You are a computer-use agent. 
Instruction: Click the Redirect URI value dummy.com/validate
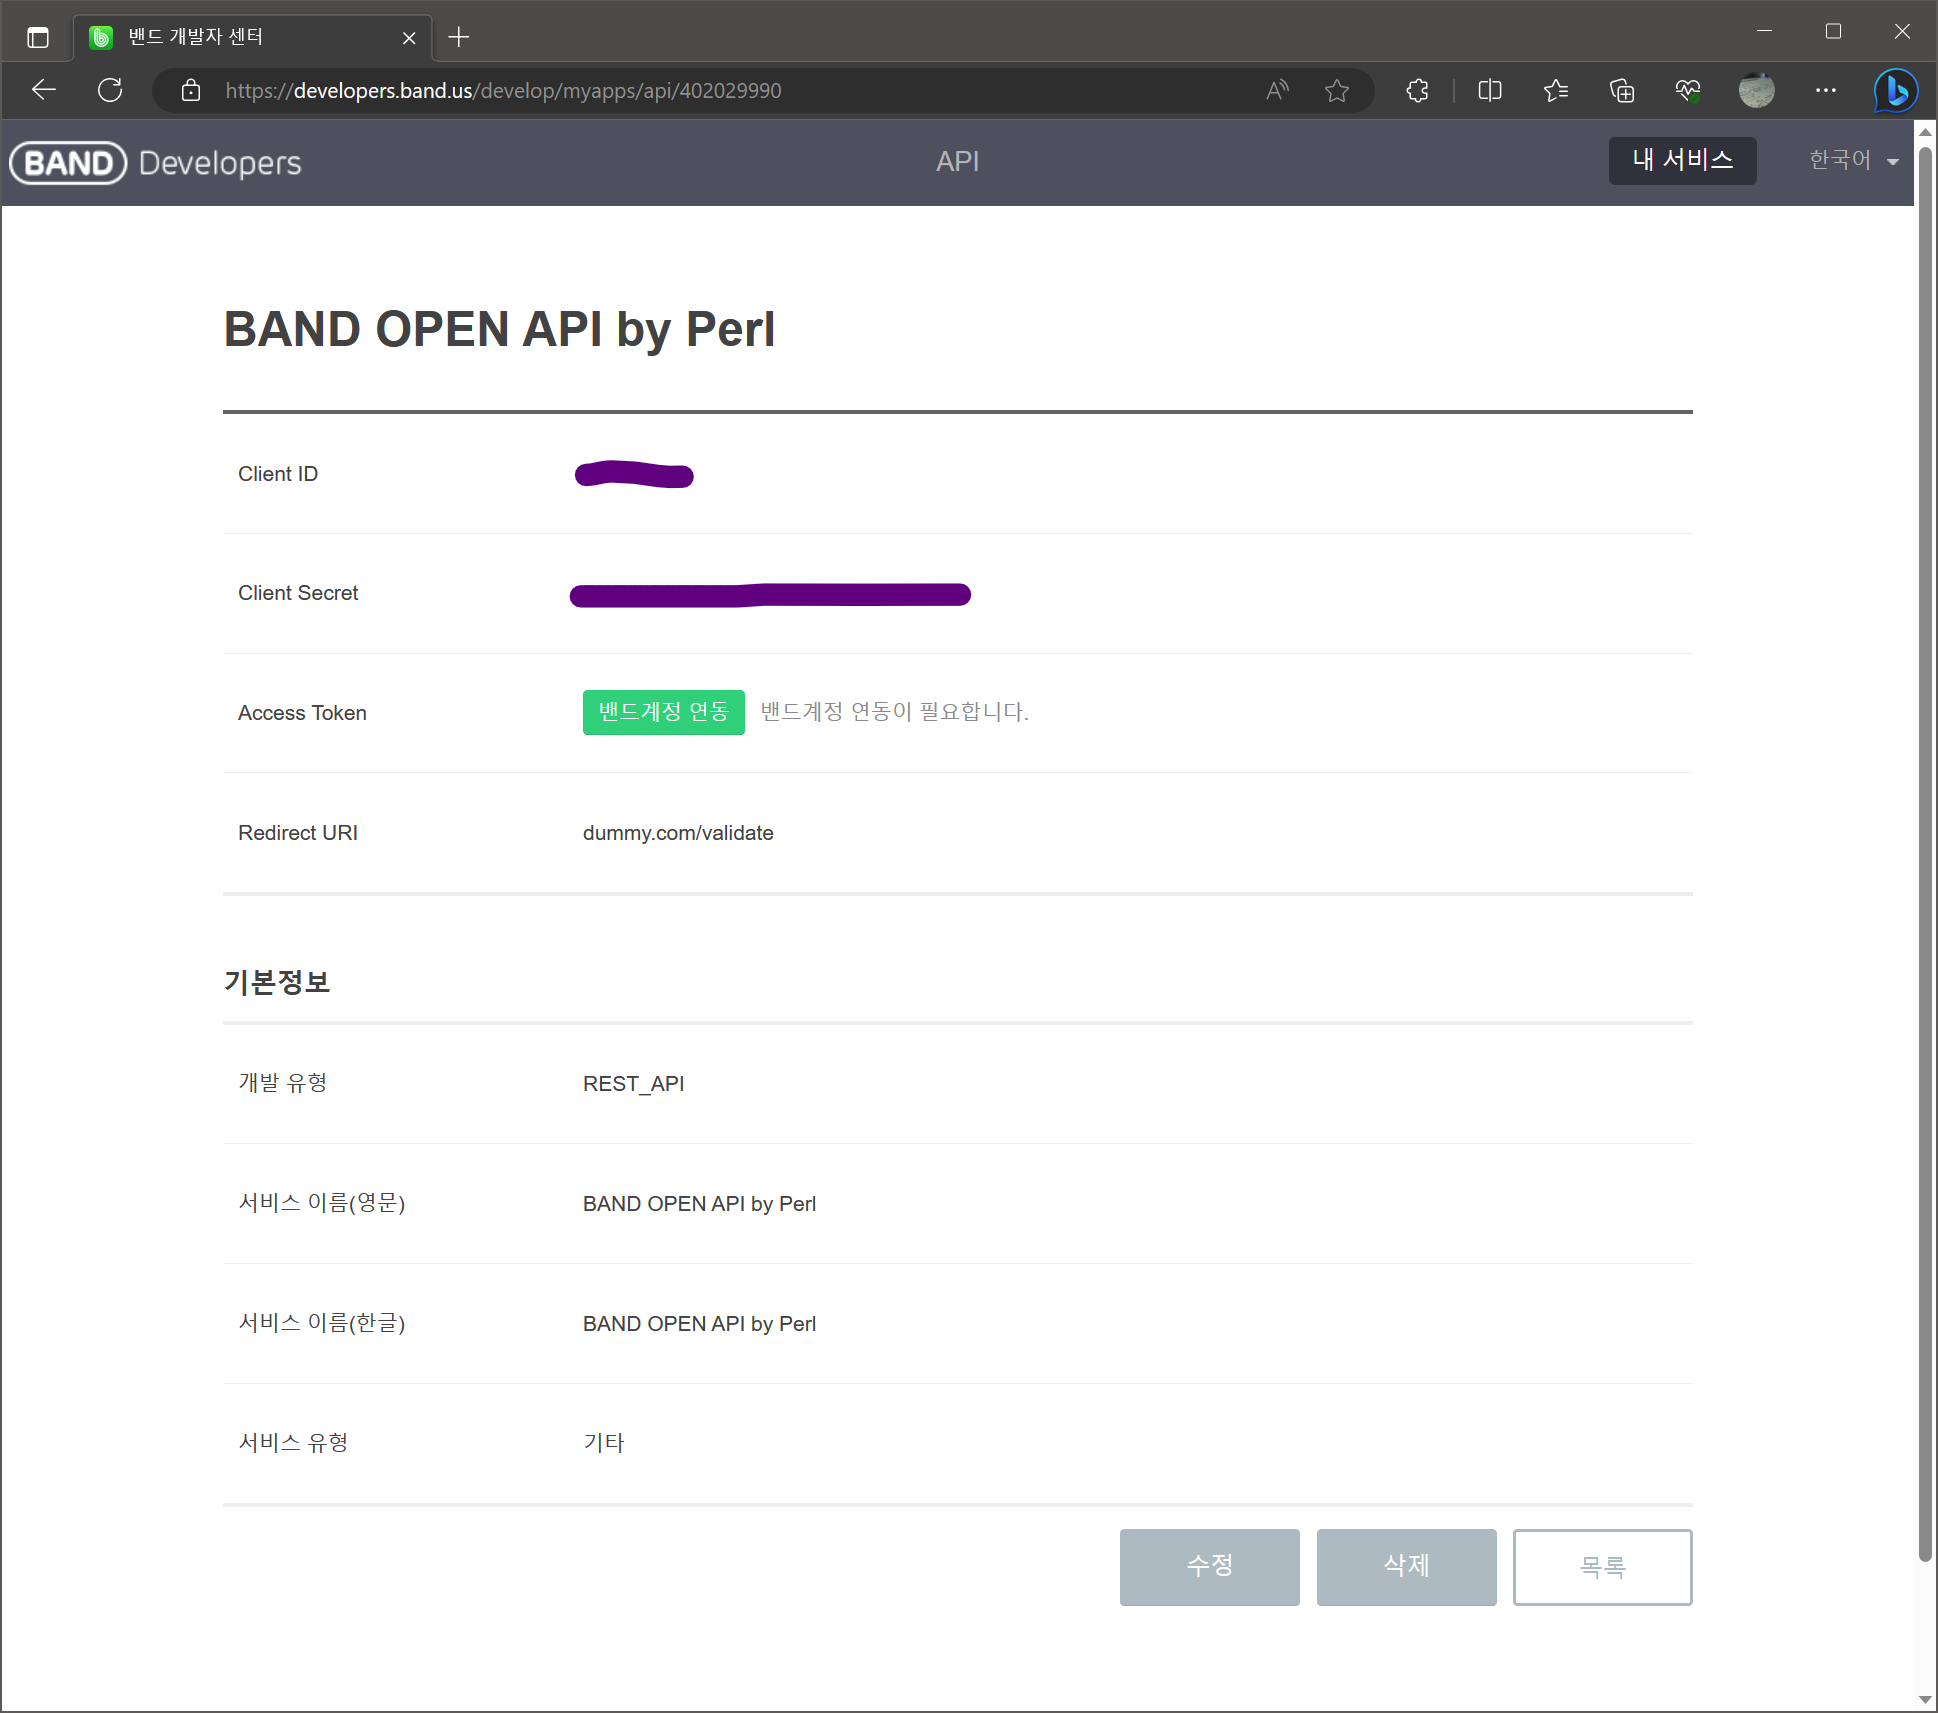(x=678, y=833)
